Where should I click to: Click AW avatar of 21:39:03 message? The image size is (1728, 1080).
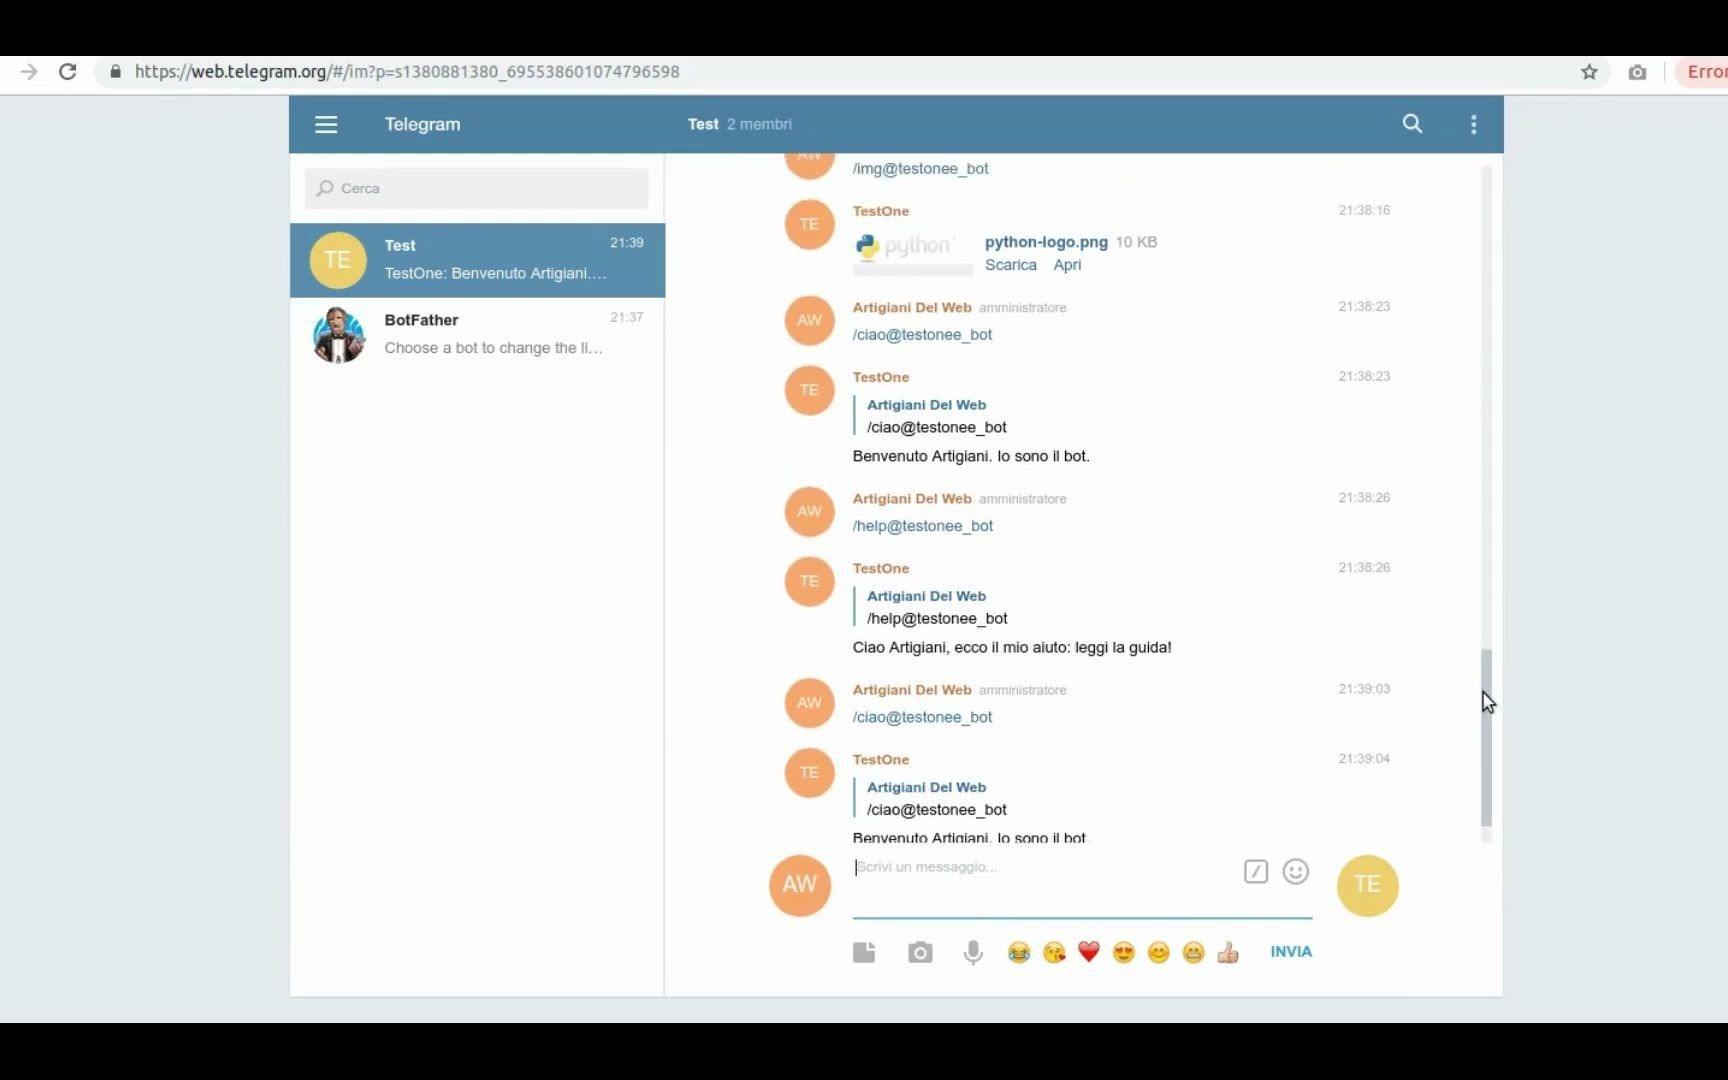(809, 703)
